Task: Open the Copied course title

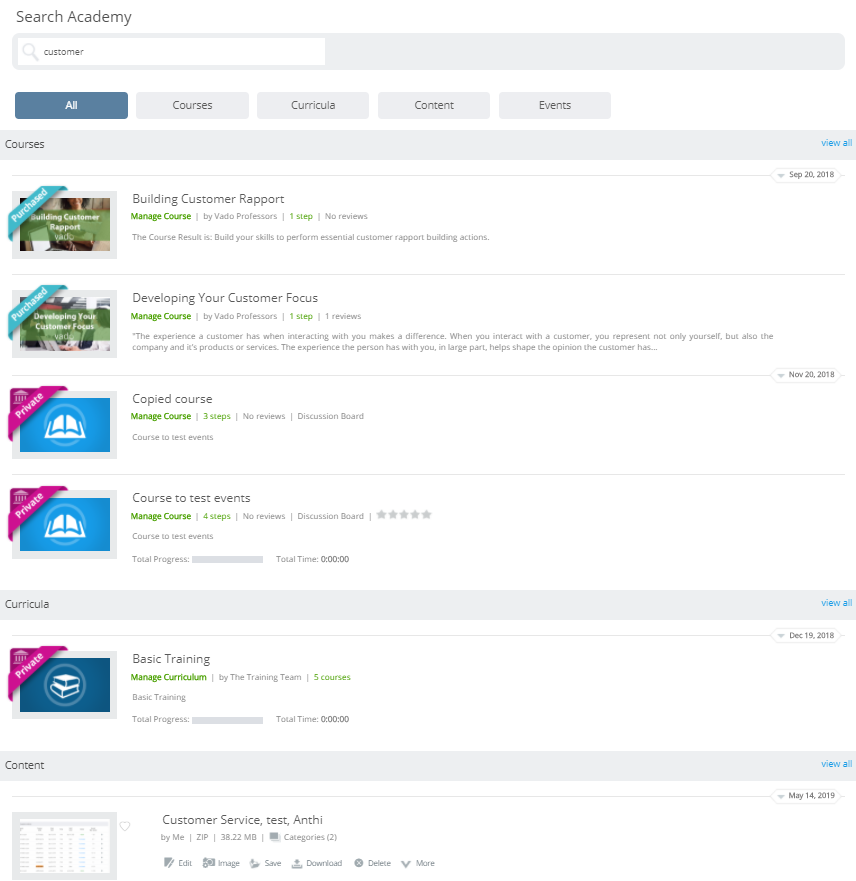Action: (172, 399)
